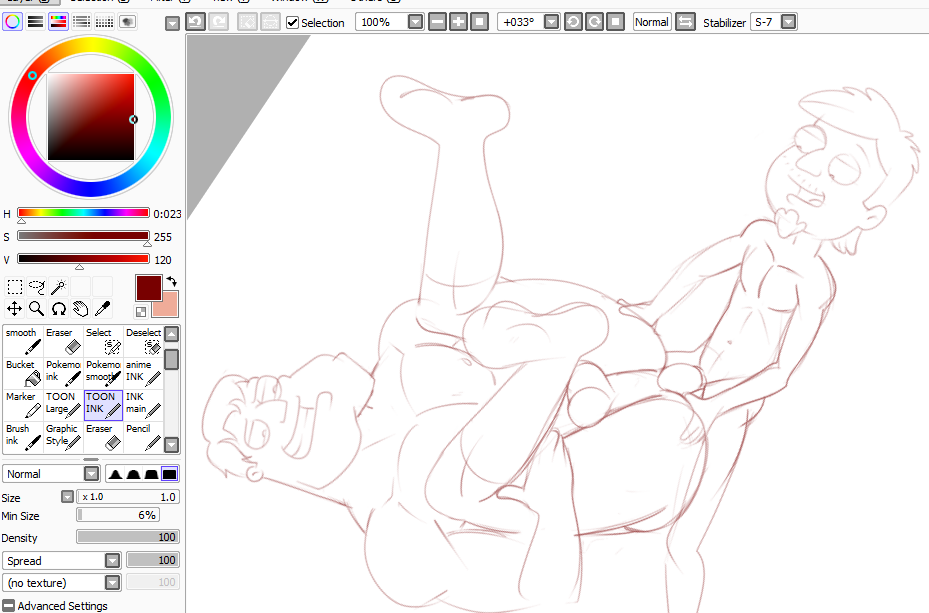Select the Hand pan tool
The width and height of the screenshot is (929, 613).
click(80, 309)
